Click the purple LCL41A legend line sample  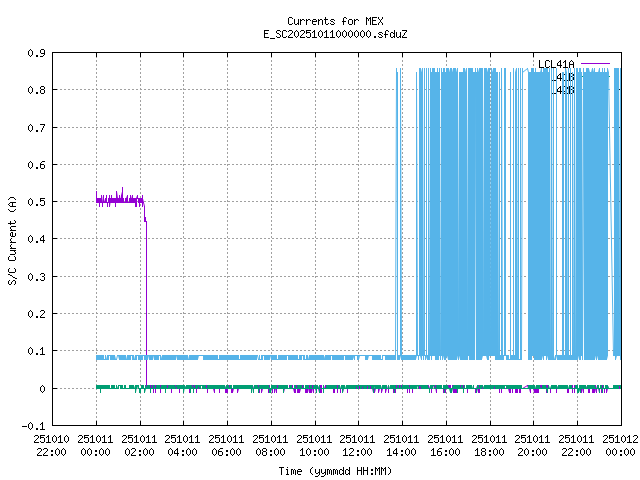[x=594, y=64]
